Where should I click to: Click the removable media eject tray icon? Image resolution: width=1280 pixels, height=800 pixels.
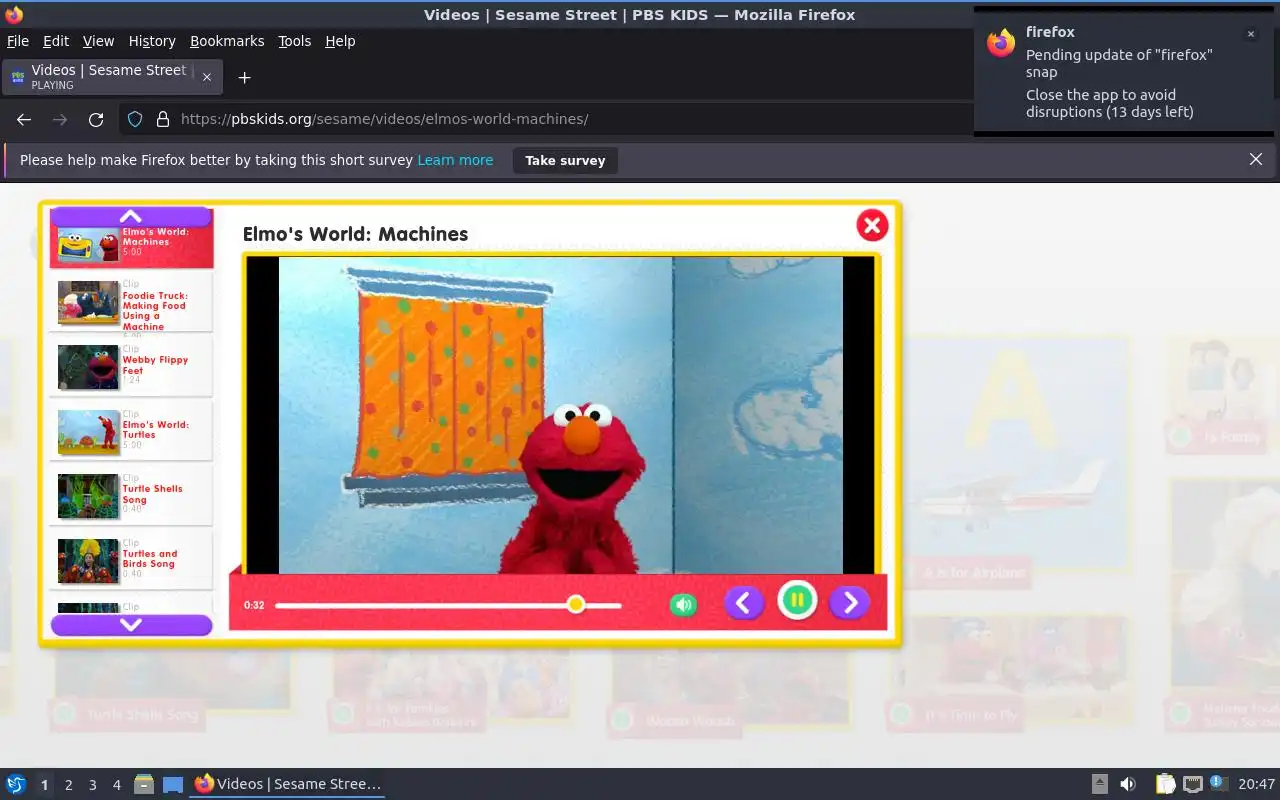[1099, 784]
